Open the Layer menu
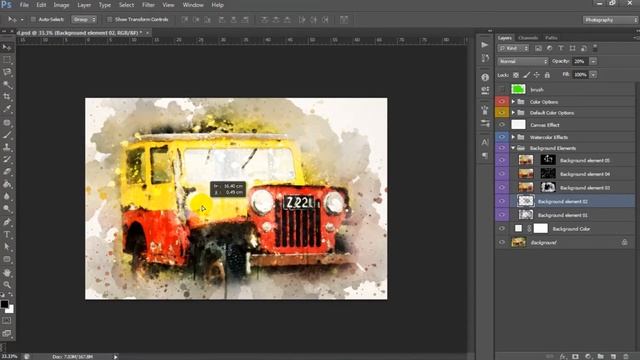 click(84, 5)
